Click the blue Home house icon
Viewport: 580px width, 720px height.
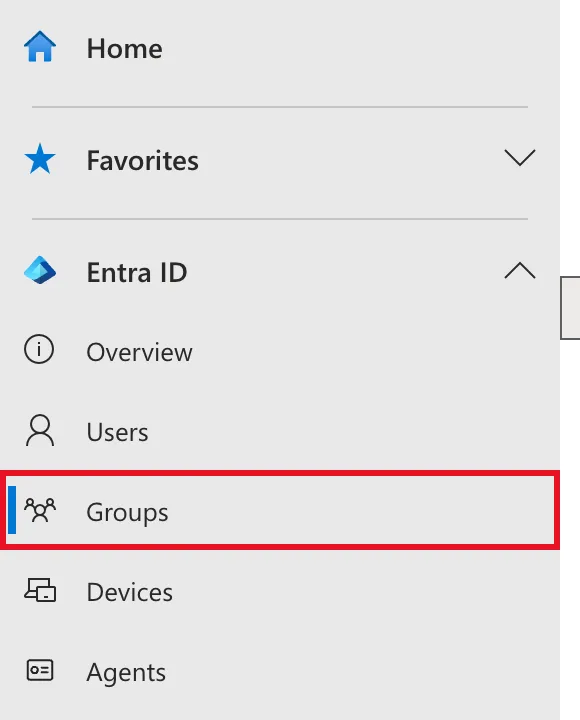click(x=40, y=46)
